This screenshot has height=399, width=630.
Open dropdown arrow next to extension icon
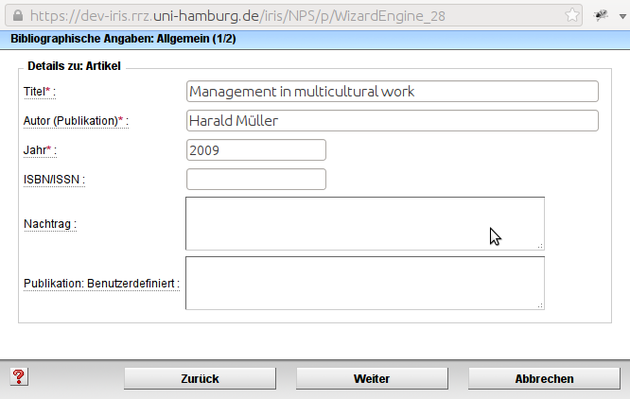click(x=622, y=16)
